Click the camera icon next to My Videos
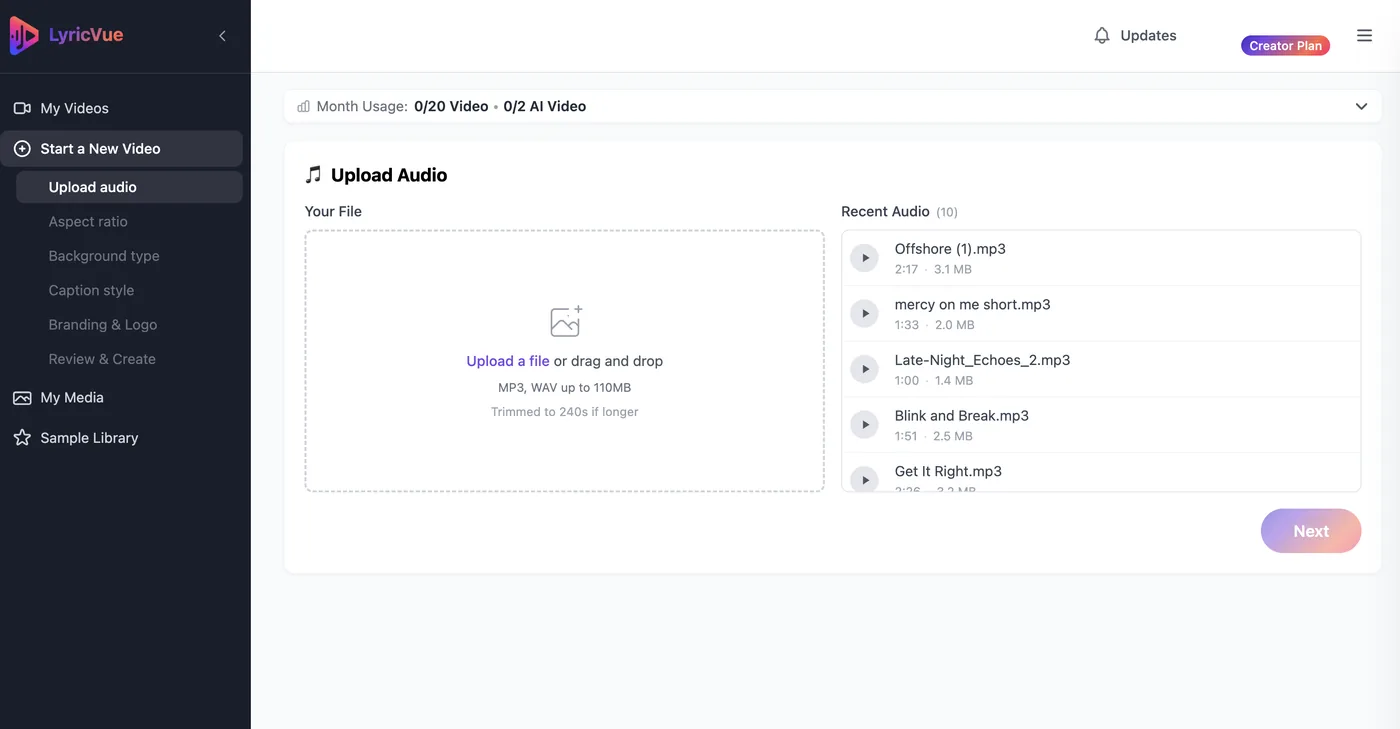Image resolution: width=1400 pixels, height=729 pixels. (22, 108)
